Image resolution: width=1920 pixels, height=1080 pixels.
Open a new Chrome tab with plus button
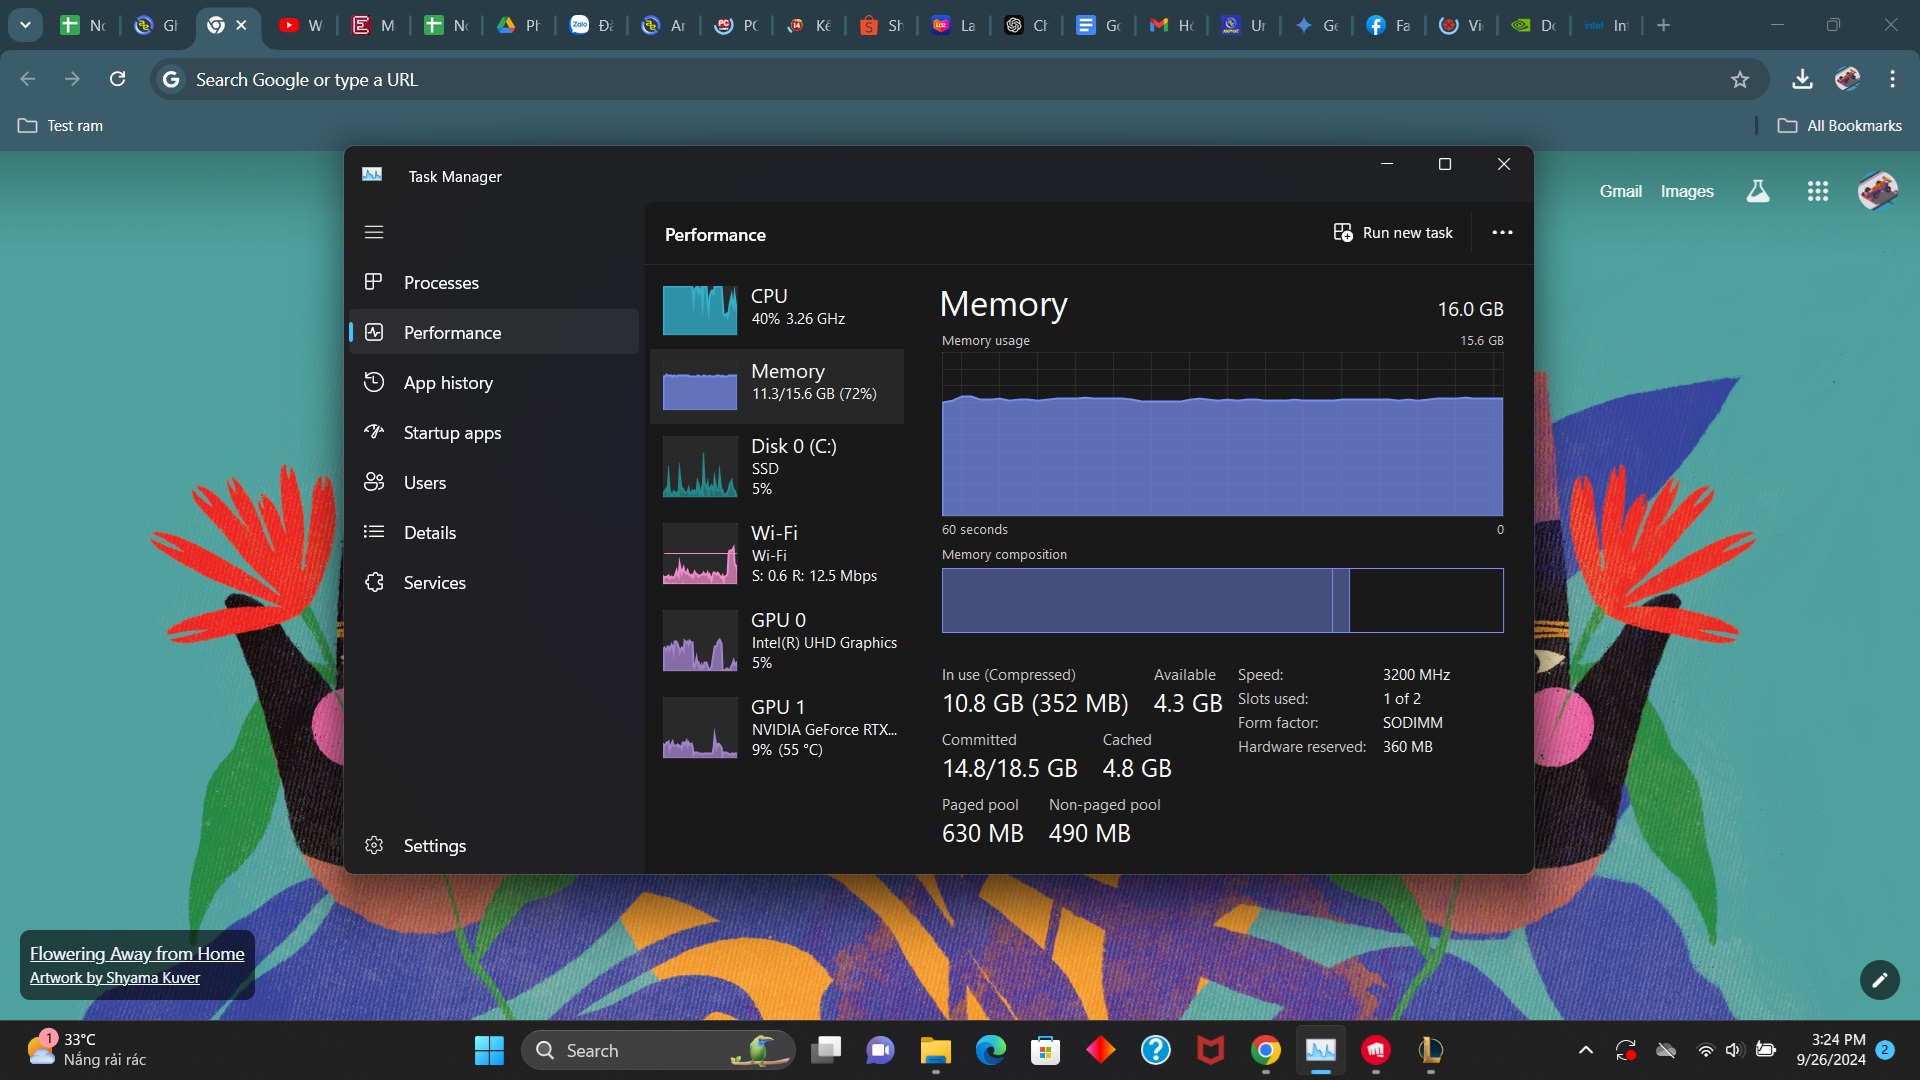pyautogui.click(x=1663, y=26)
